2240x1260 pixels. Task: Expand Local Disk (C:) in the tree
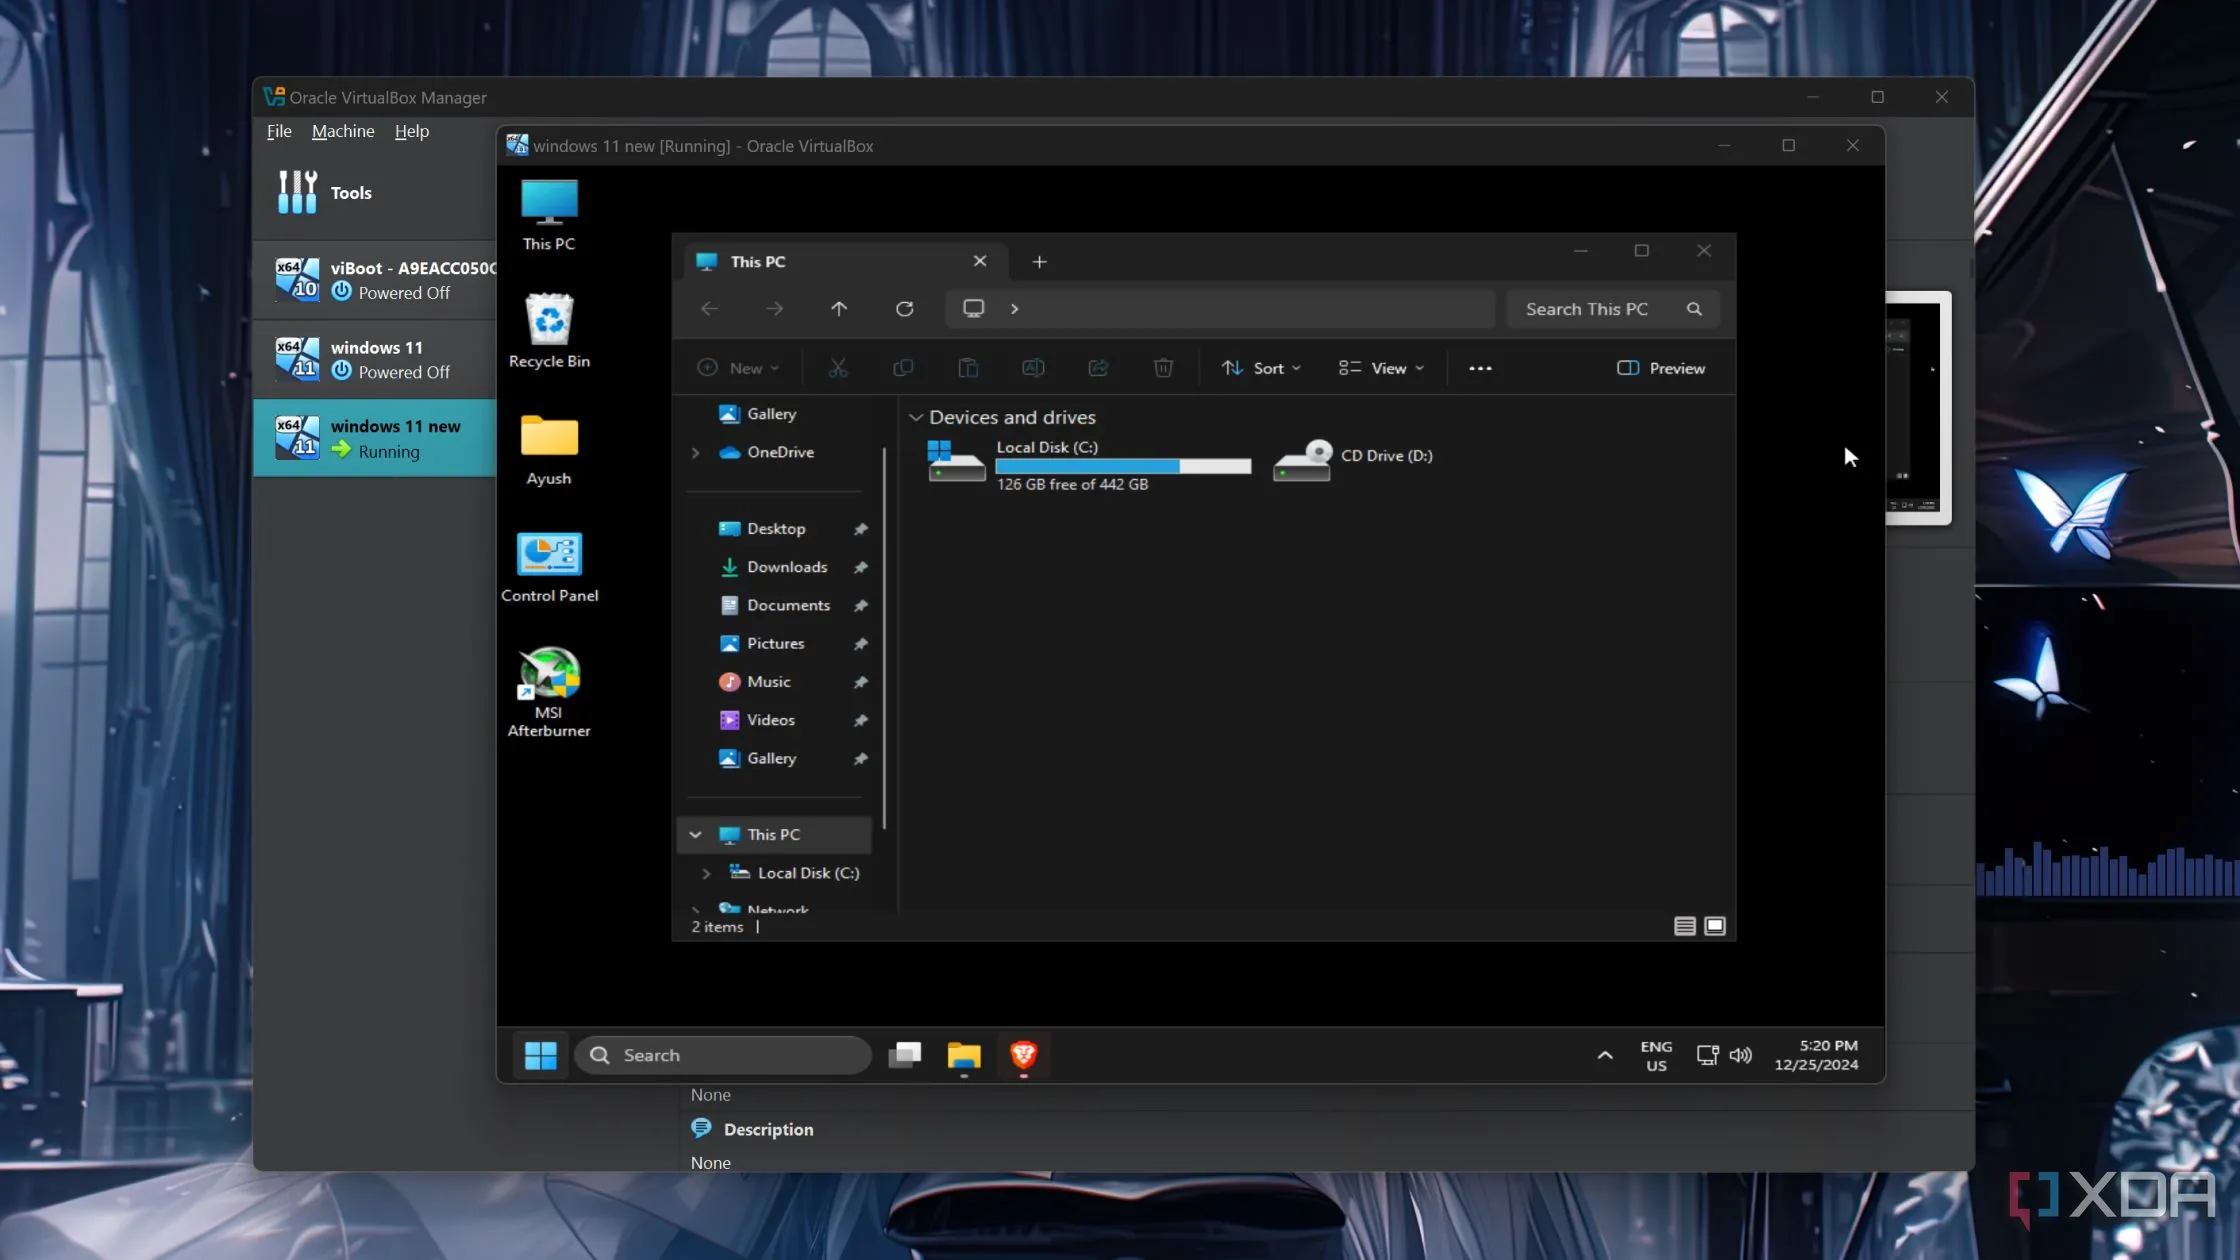706,873
